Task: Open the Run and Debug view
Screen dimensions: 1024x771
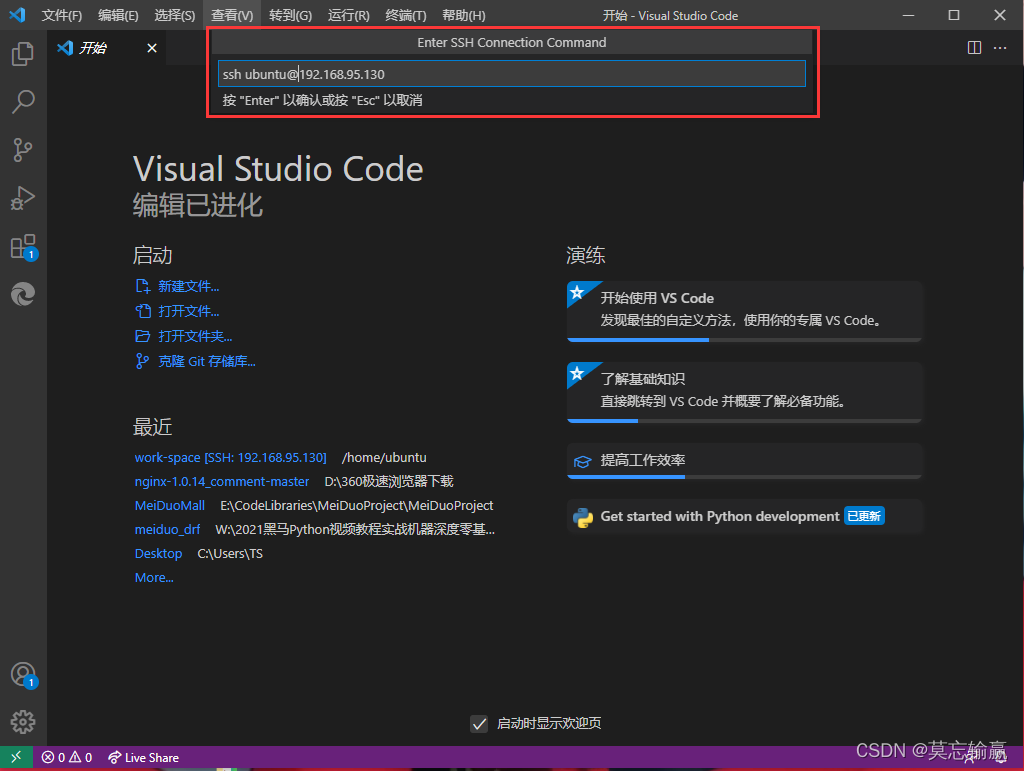Action: click(x=23, y=198)
